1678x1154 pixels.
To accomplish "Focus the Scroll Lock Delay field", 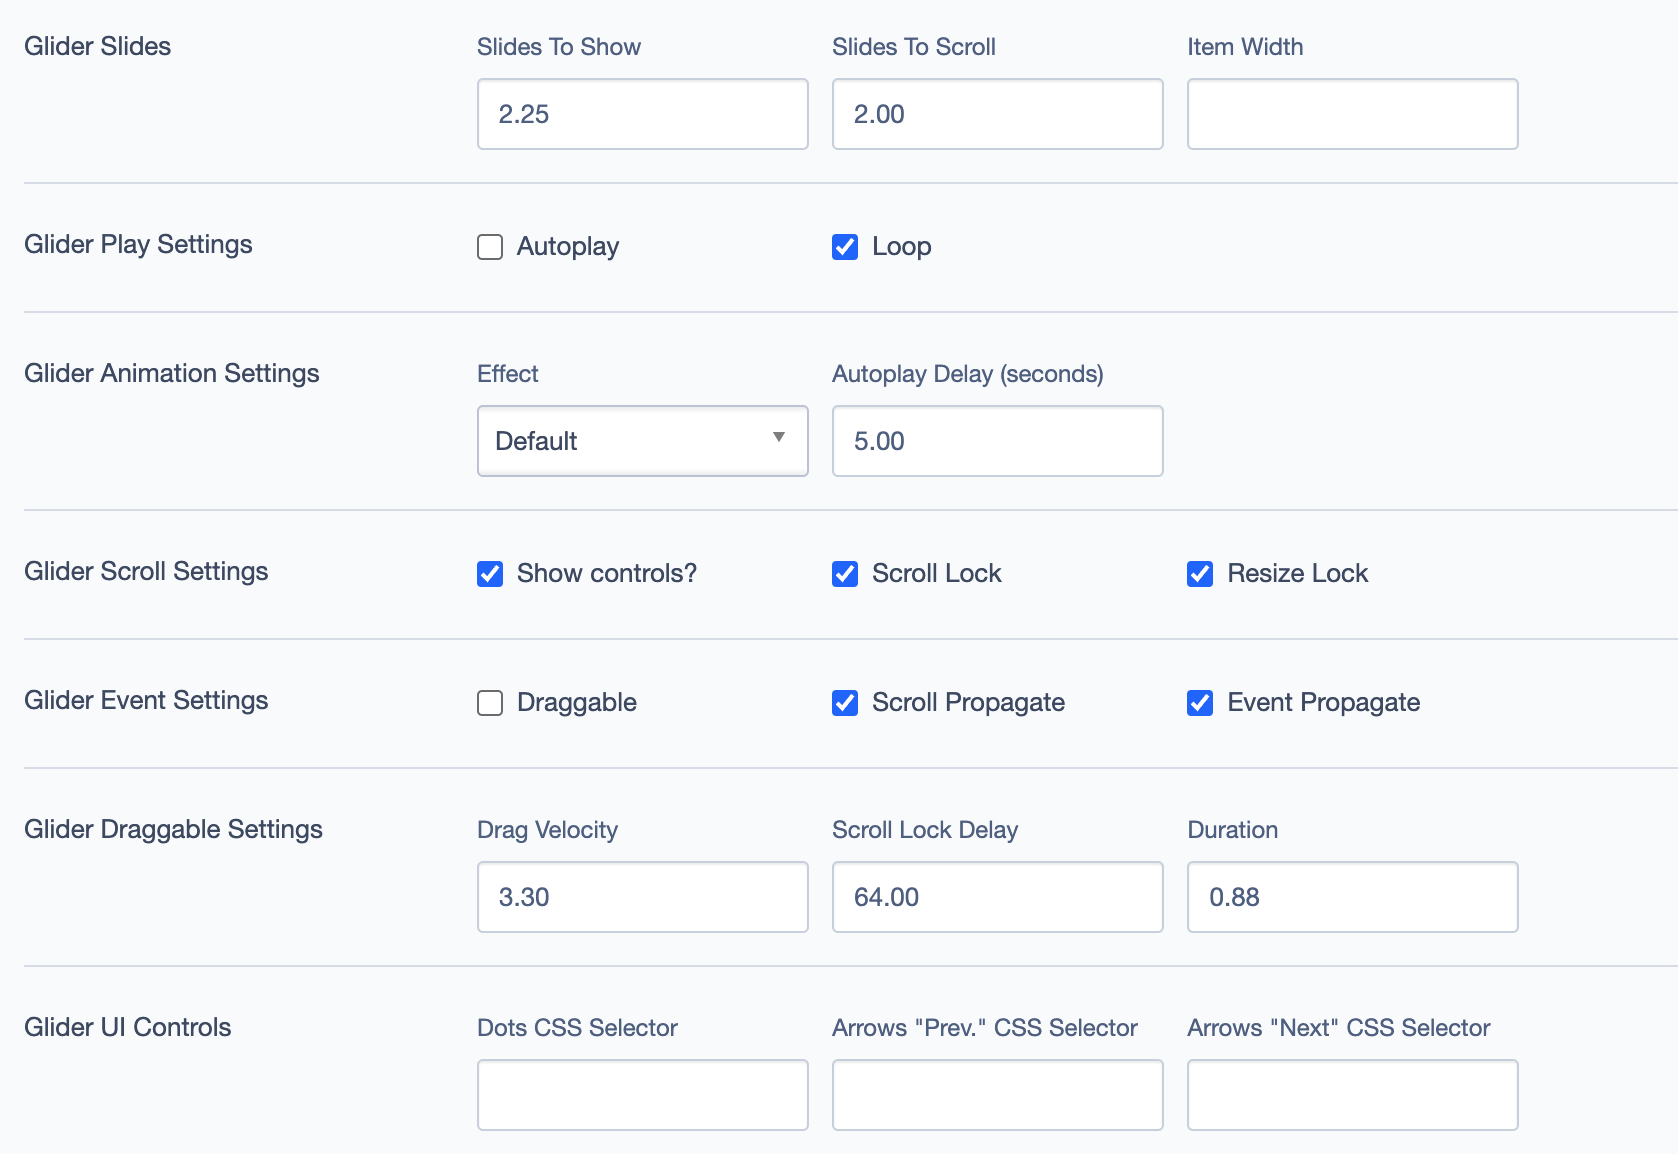I will [997, 897].
